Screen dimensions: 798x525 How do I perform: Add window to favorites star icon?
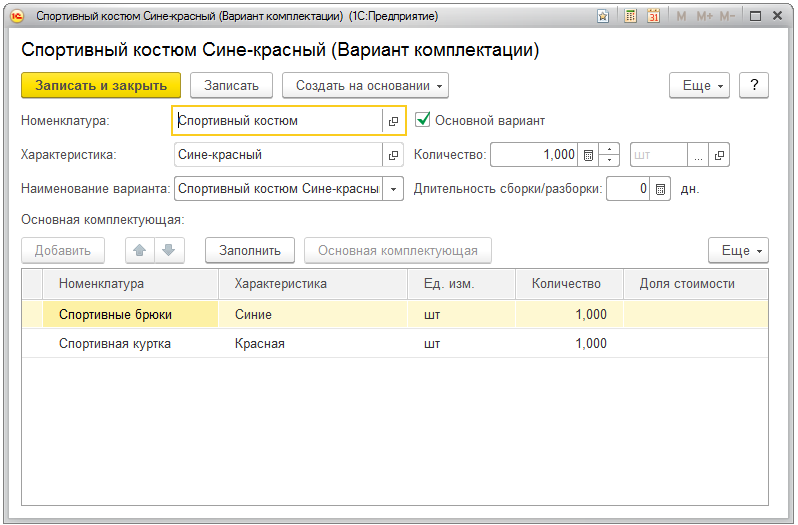tap(603, 16)
